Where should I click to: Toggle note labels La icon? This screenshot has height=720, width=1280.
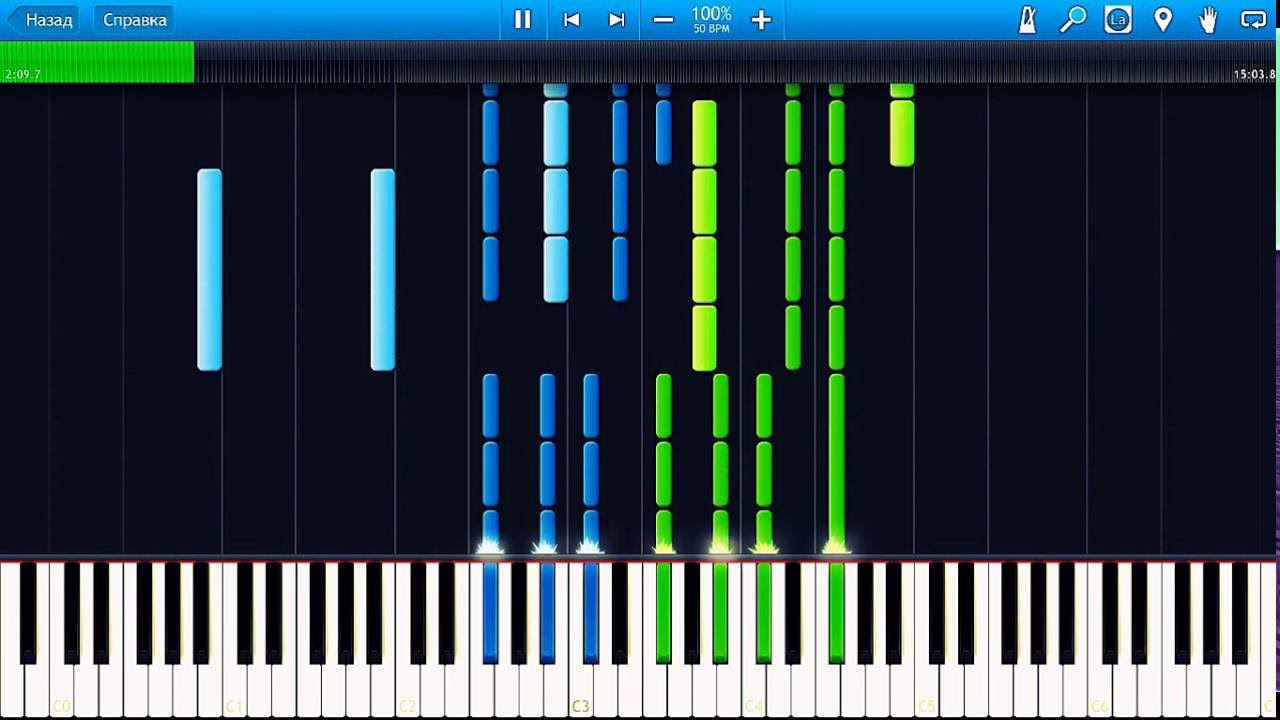point(1118,19)
